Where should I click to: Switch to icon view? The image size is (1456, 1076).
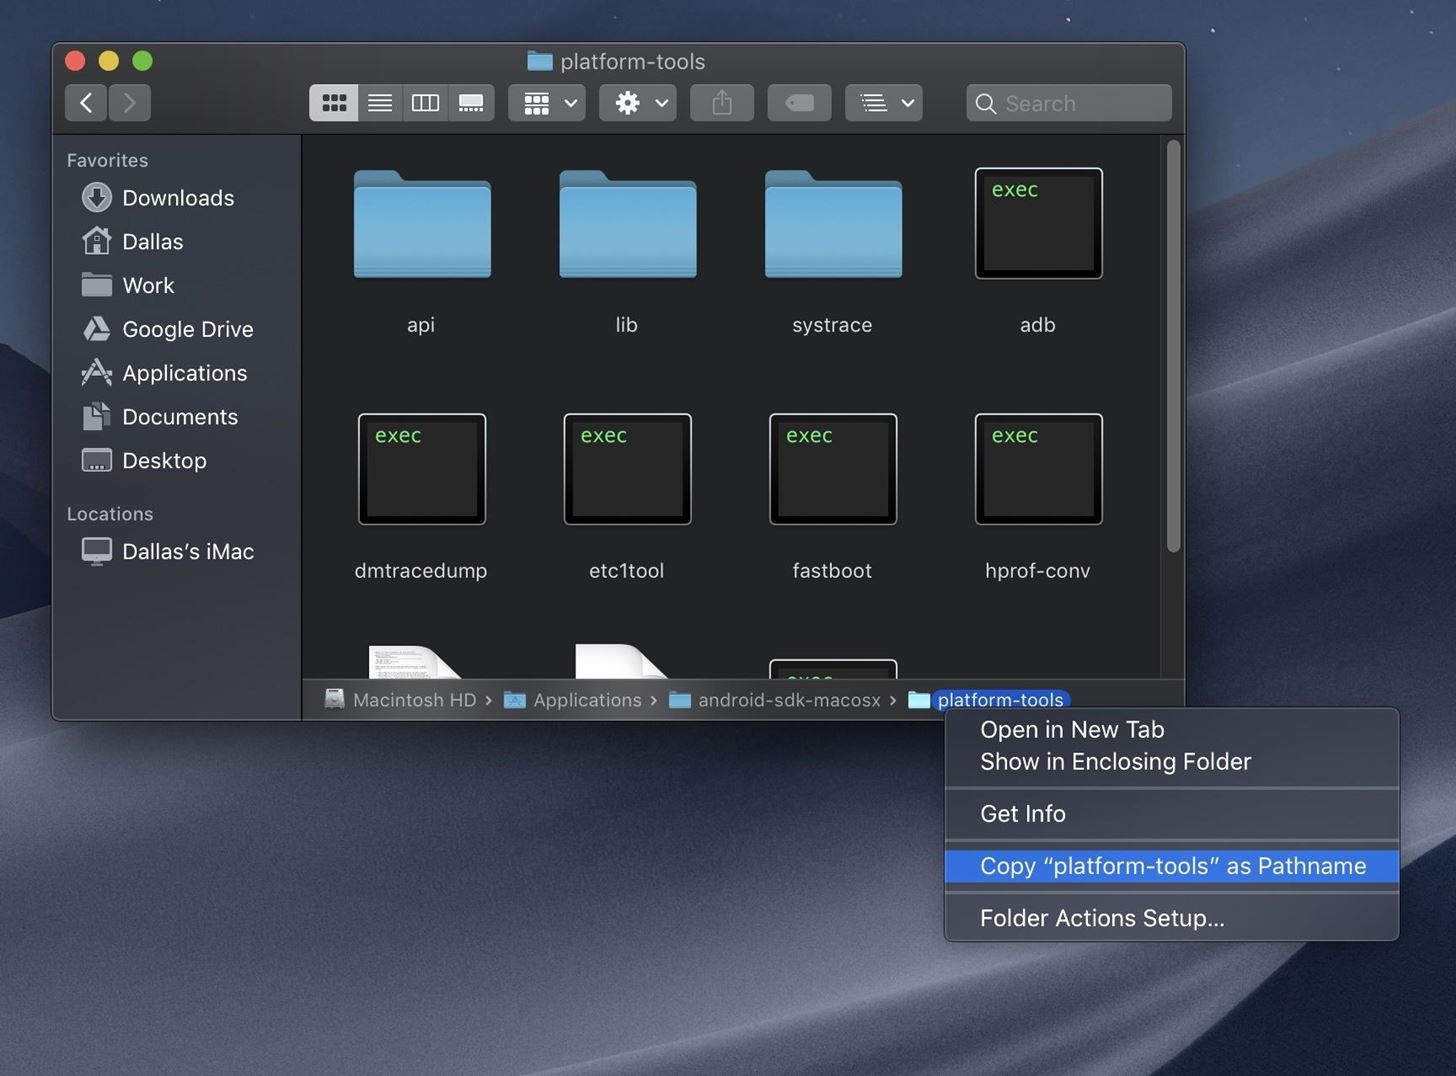pyautogui.click(x=334, y=103)
